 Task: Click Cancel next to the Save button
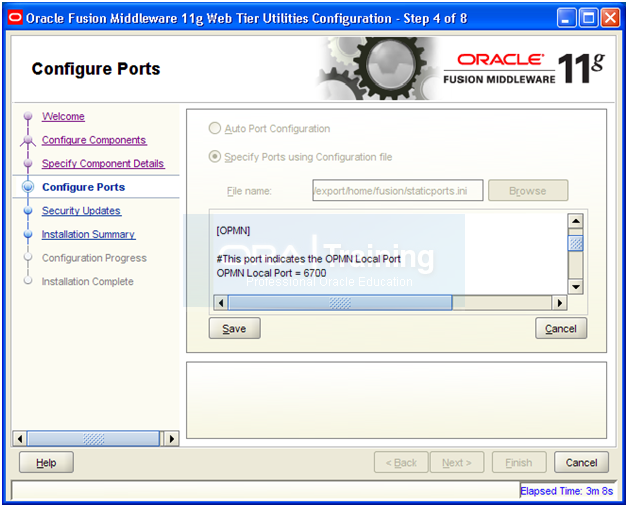pyautogui.click(x=561, y=328)
